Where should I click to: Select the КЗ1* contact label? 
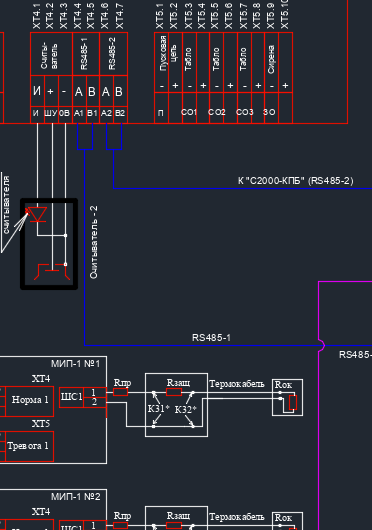tap(158, 409)
